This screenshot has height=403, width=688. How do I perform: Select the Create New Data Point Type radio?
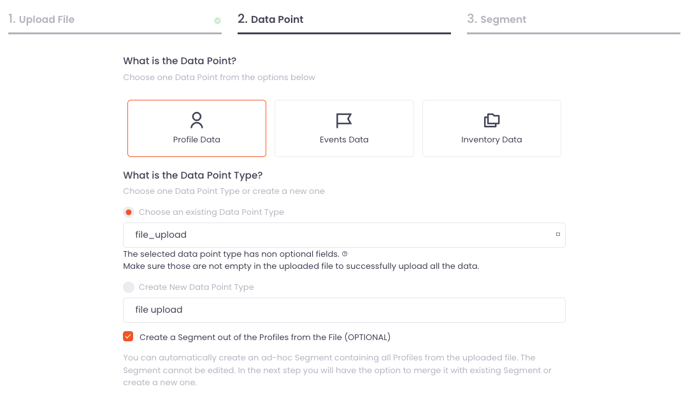tap(129, 287)
